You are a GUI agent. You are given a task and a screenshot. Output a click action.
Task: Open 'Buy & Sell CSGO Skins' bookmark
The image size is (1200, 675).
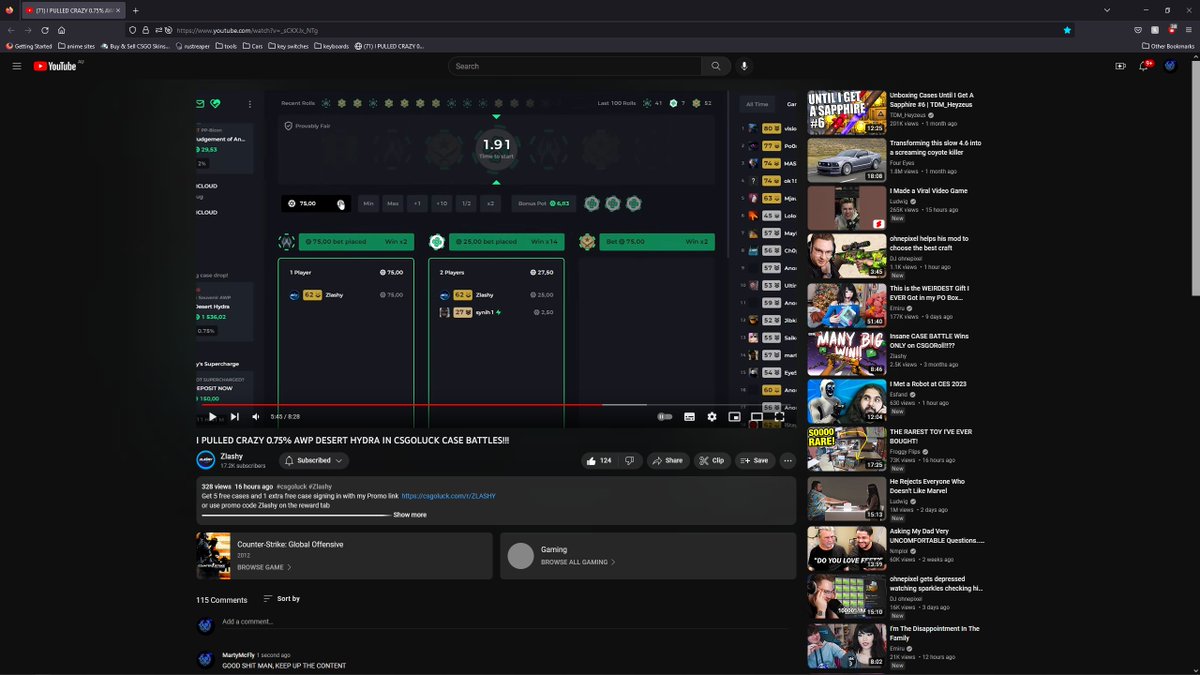point(135,46)
